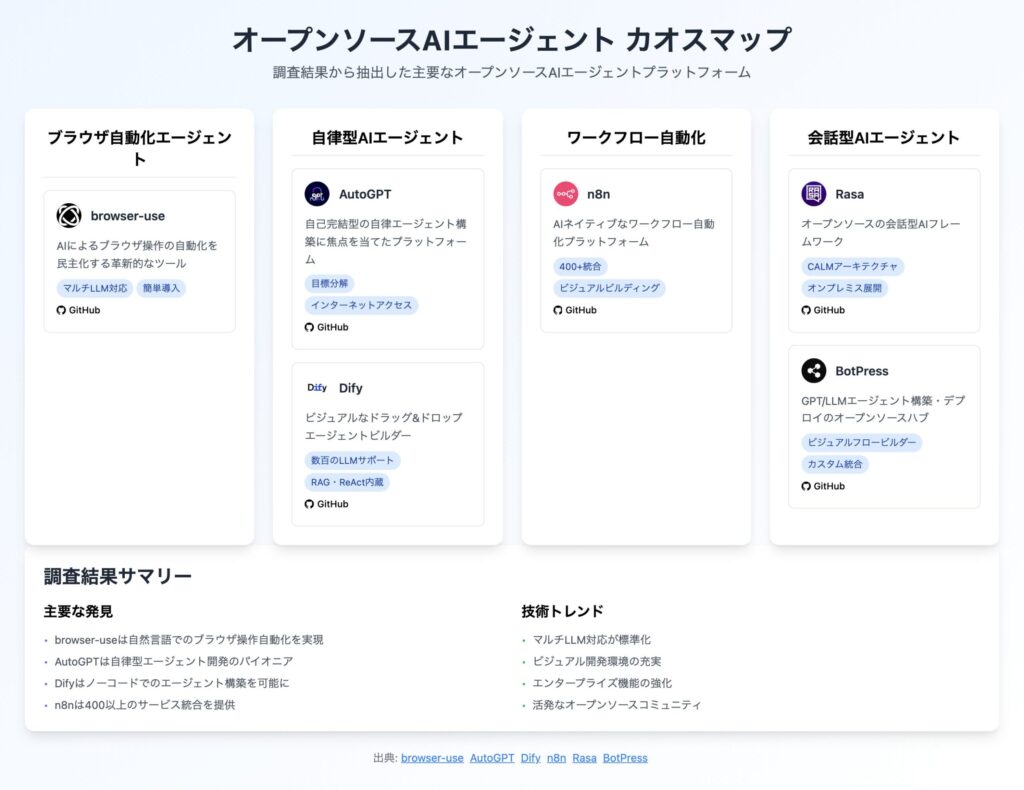Click the ビジュアルビルディング tag
The height and width of the screenshot is (790, 1024).
(609, 288)
